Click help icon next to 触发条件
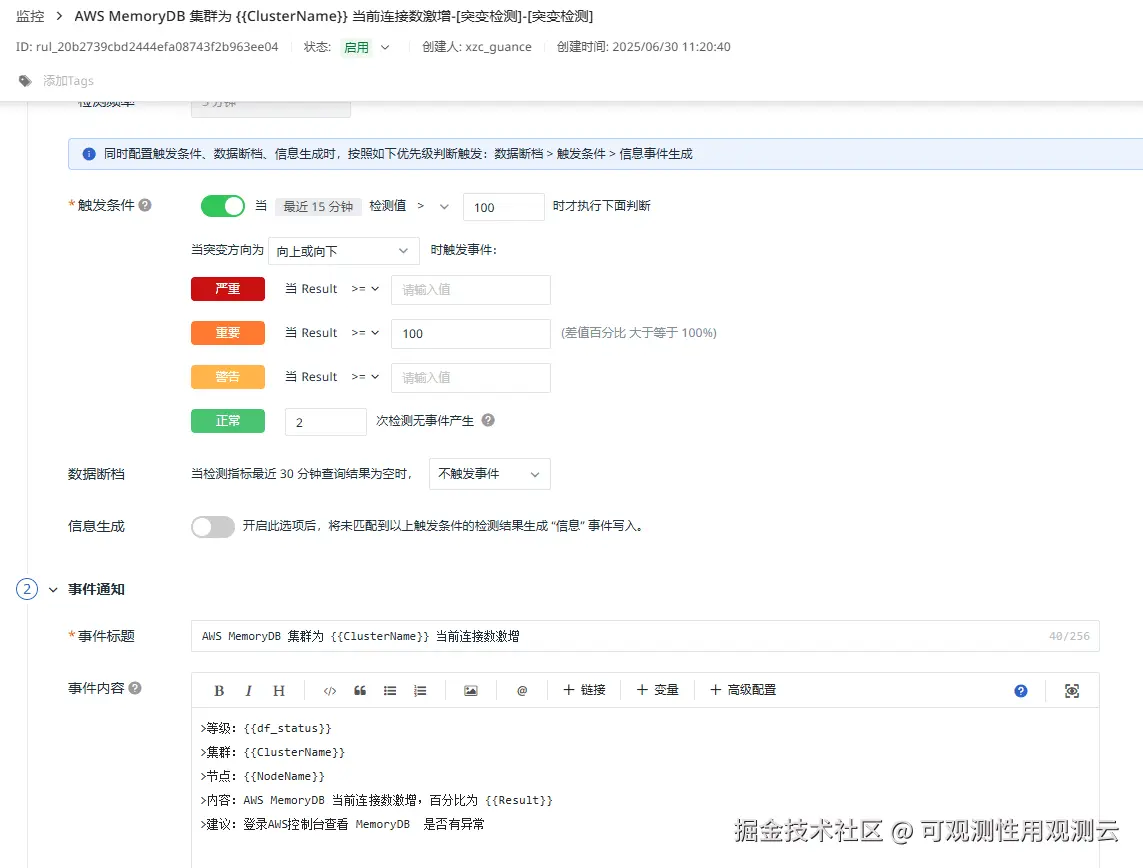 tap(145, 205)
